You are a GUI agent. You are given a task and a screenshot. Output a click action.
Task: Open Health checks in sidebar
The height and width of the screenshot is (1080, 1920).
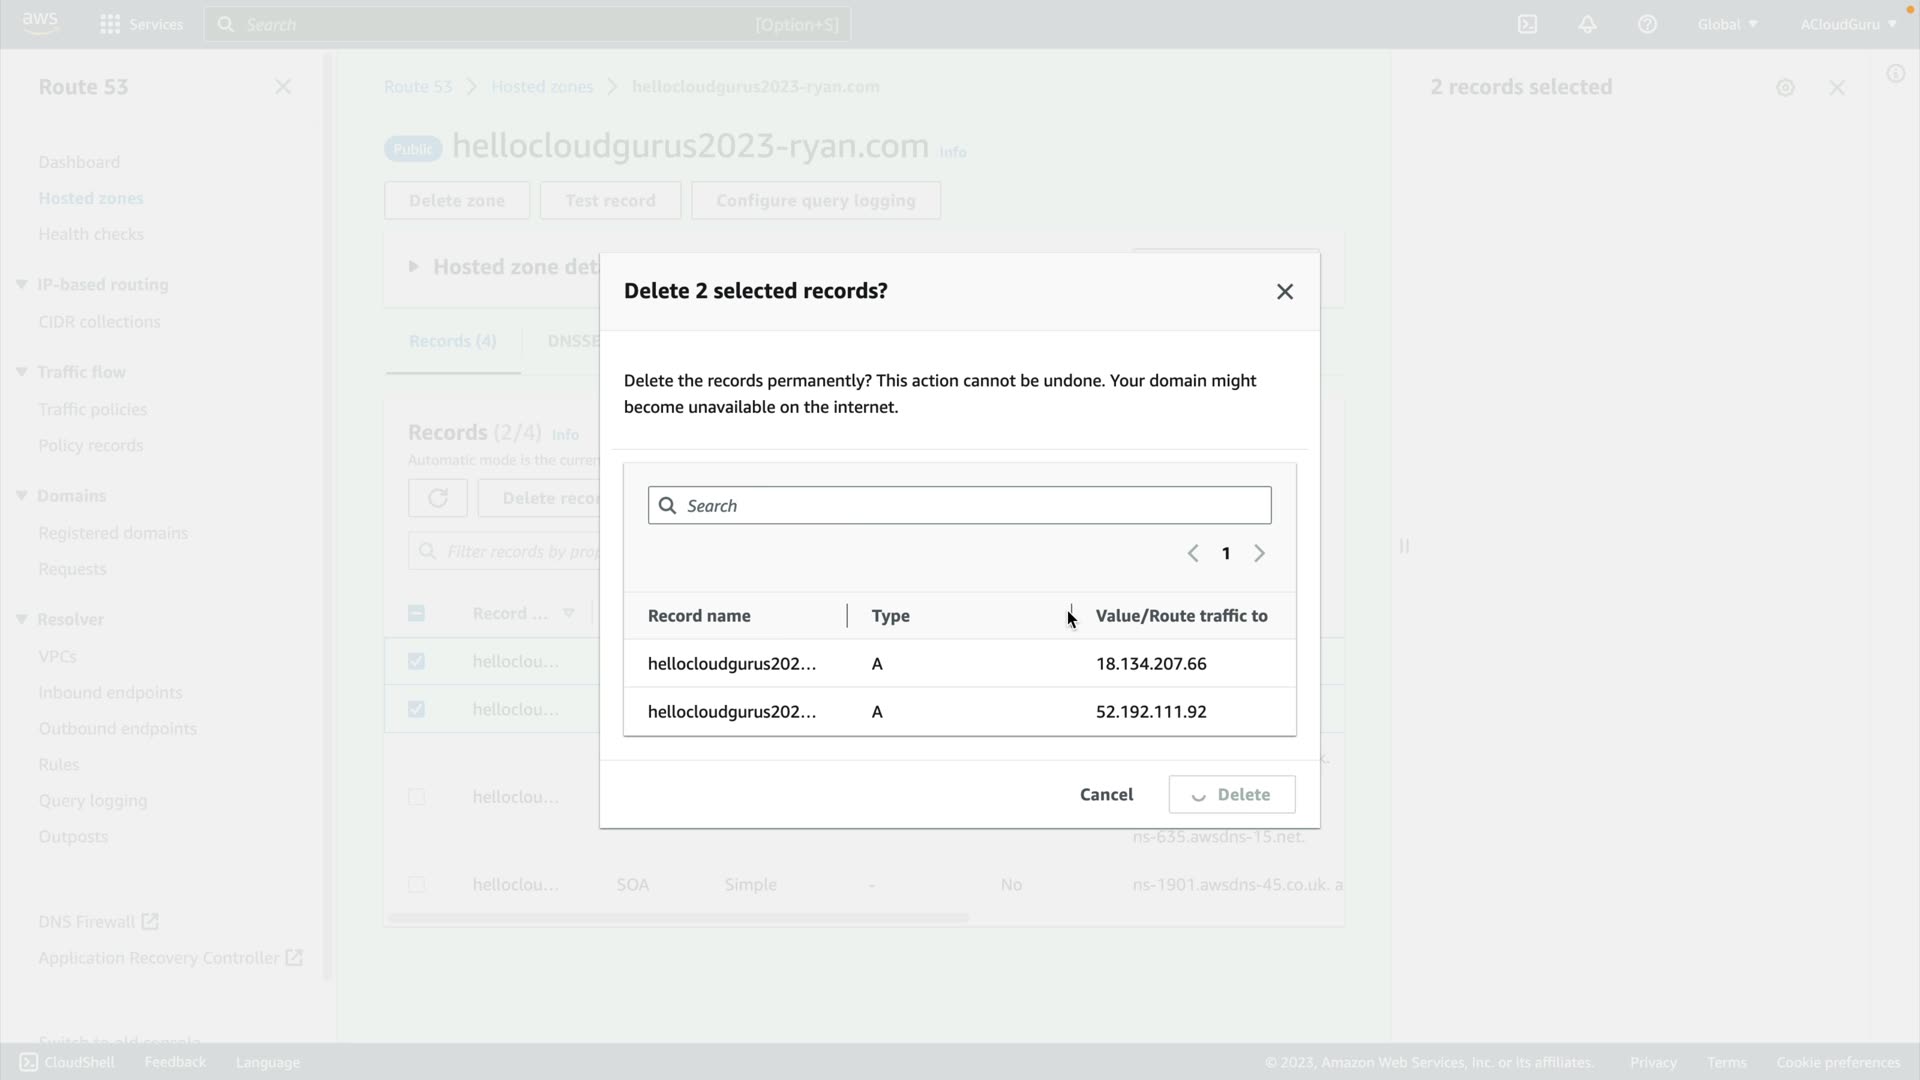click(x=91, y=234)
